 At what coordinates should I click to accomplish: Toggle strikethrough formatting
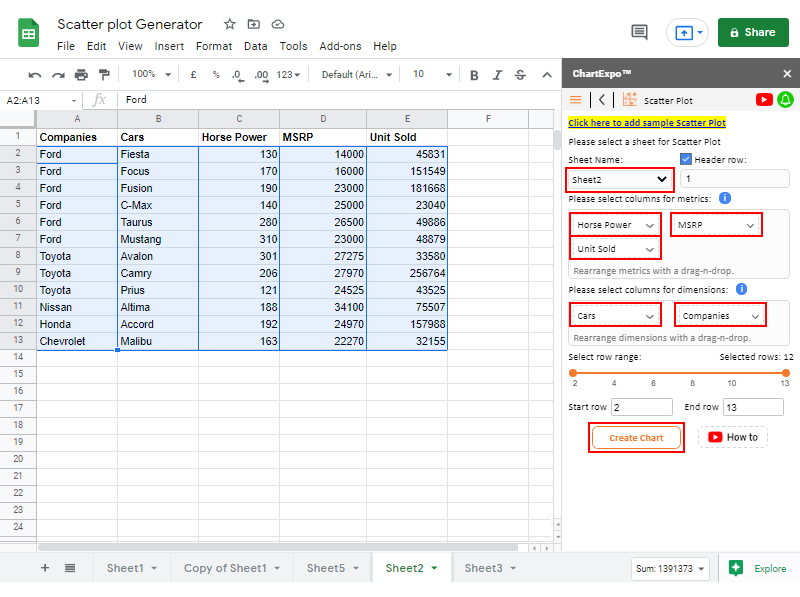520,75
